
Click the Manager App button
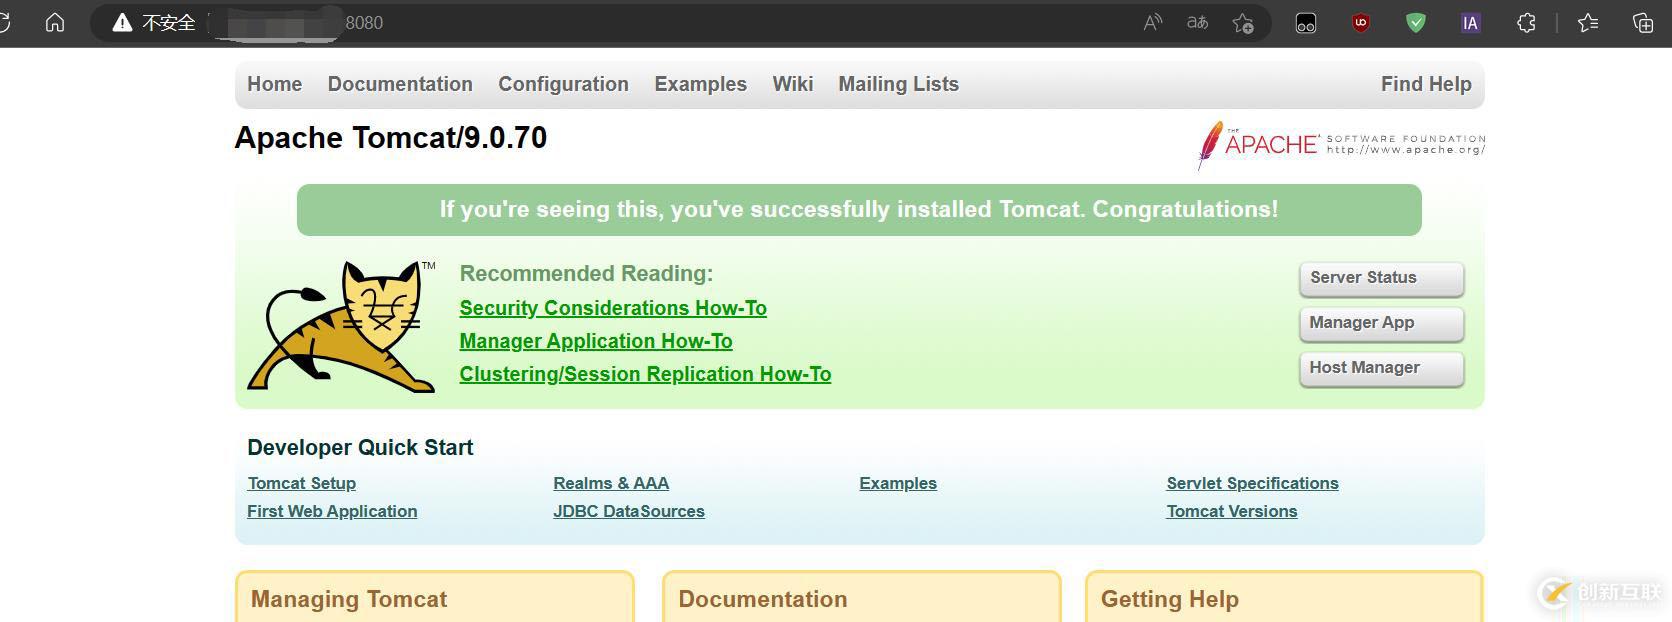[x=1381, y=323]
